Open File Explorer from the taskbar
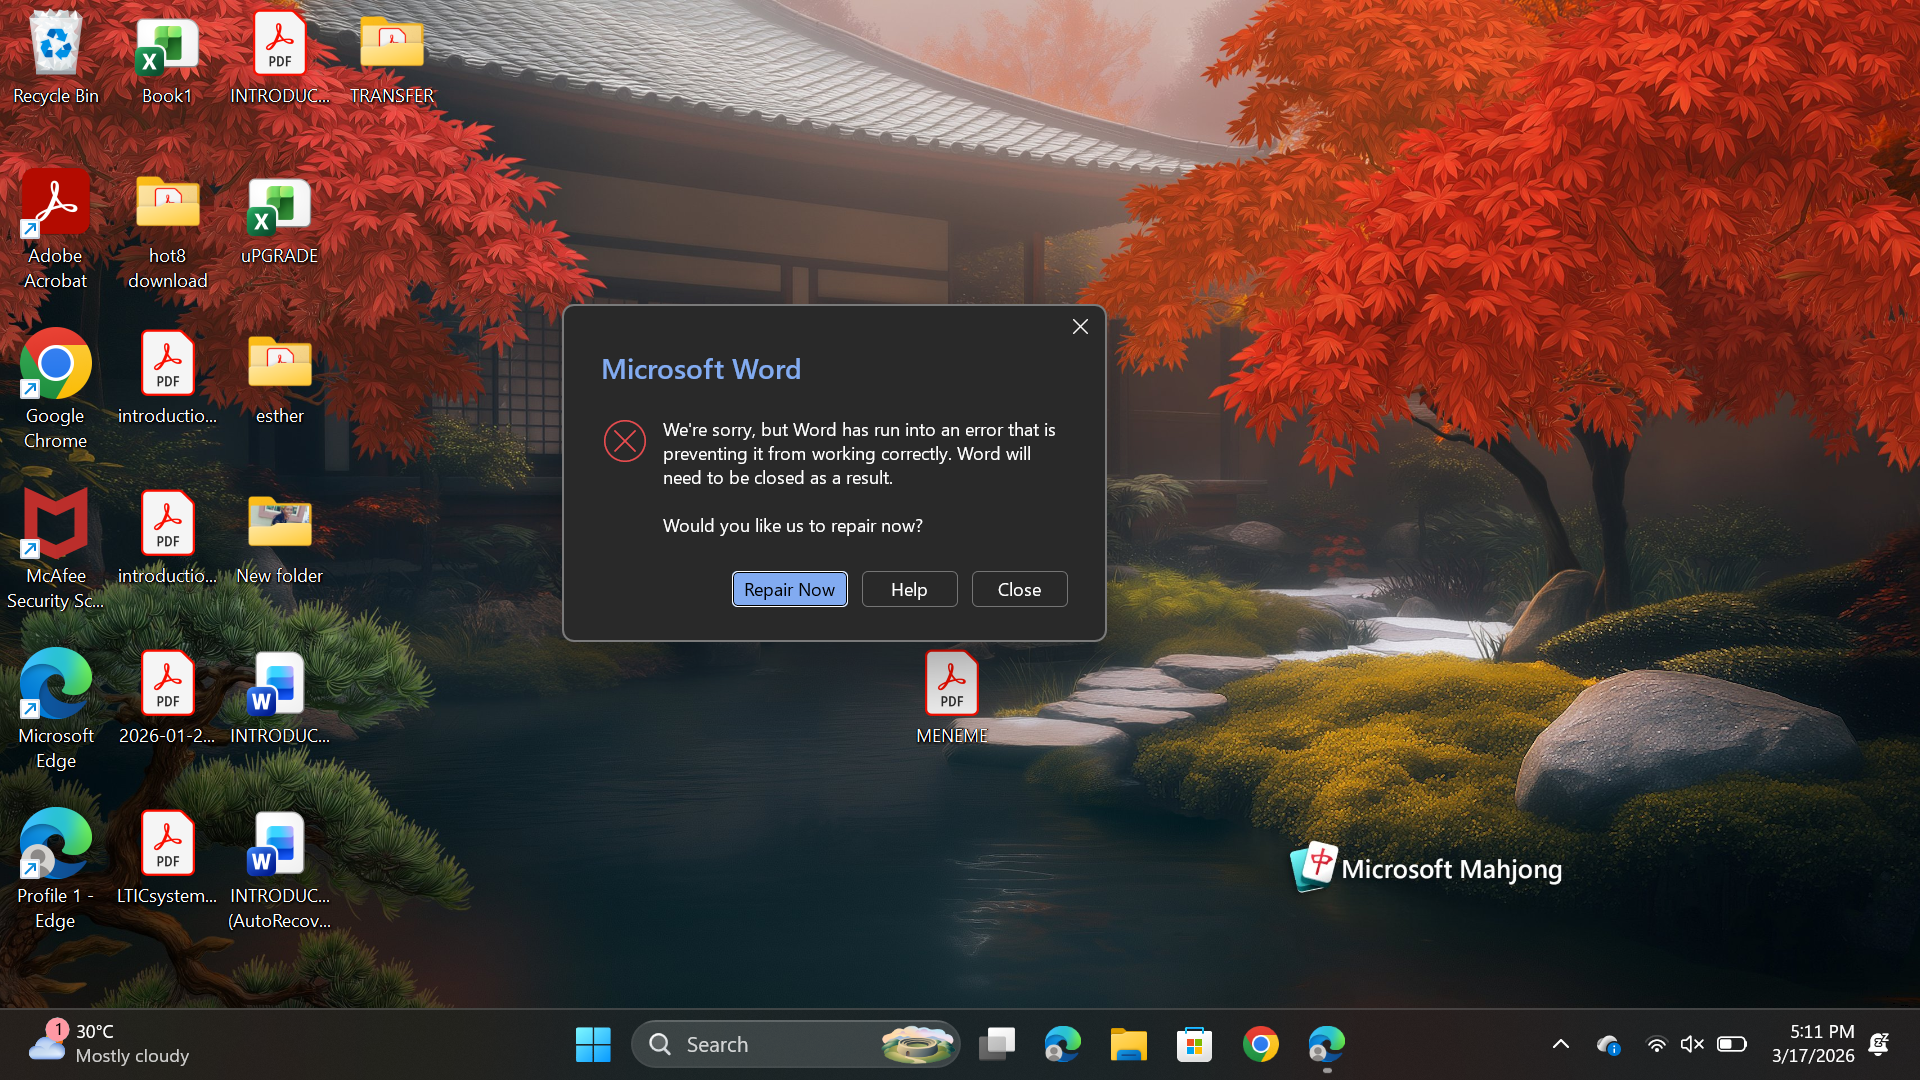Image resolution: width=1920 pixels, height=1080 pixels. [1128, 1044]
